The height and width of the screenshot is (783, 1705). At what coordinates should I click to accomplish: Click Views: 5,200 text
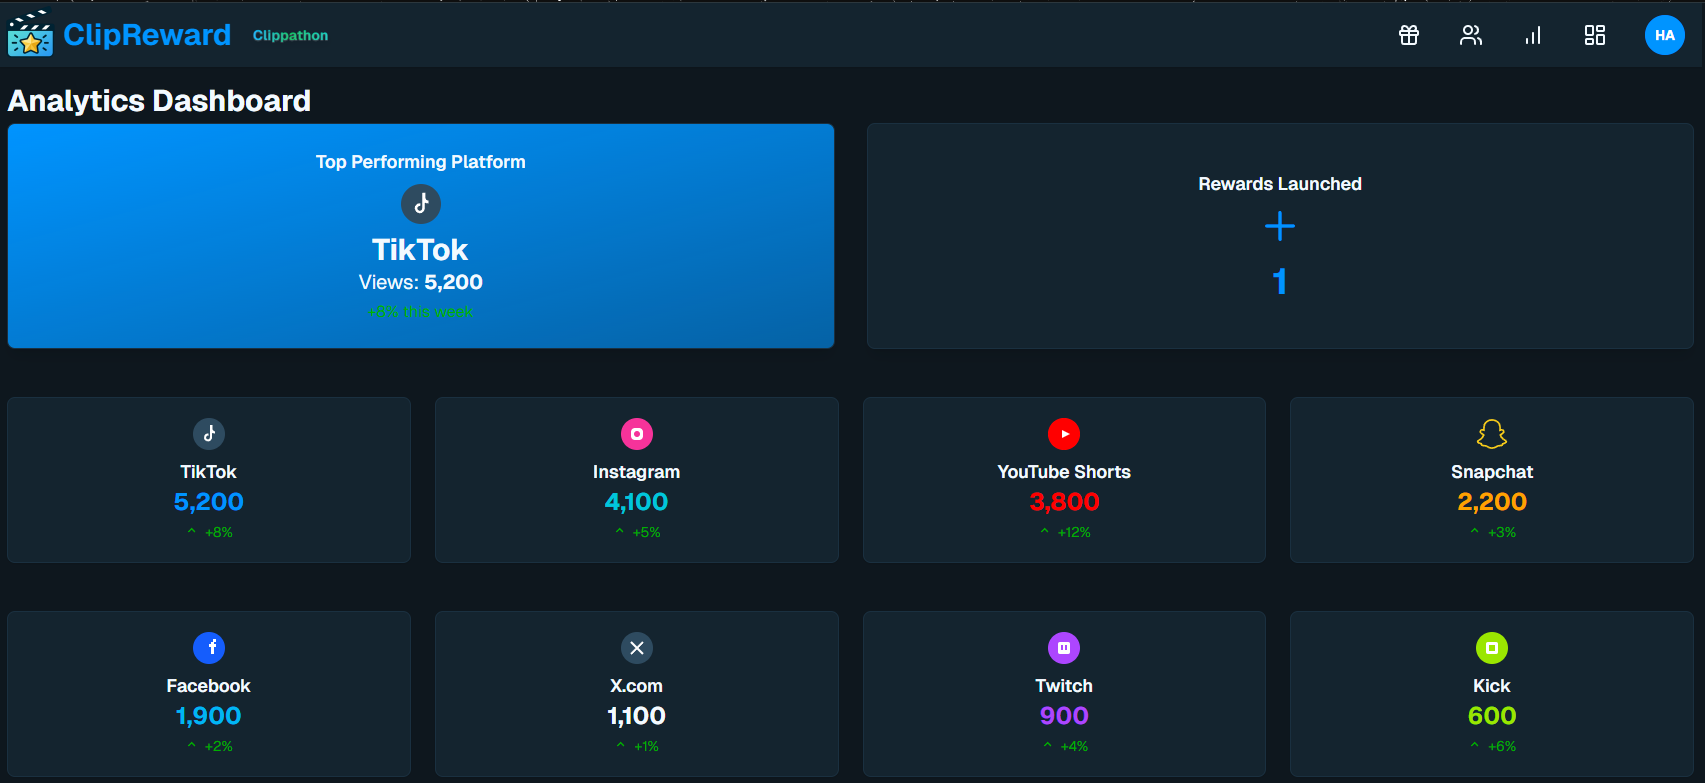pyautogui.click(x=421, y=282)
